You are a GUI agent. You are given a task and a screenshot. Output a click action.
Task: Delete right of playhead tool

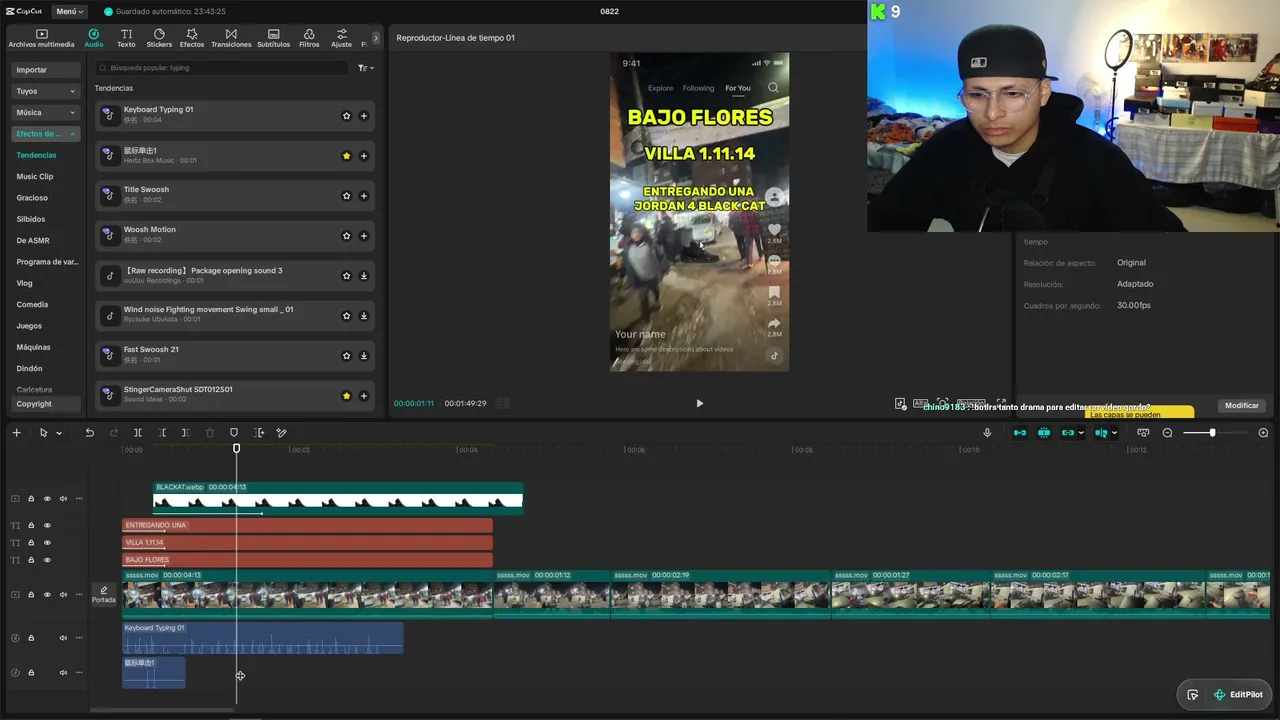click(186, 433)
